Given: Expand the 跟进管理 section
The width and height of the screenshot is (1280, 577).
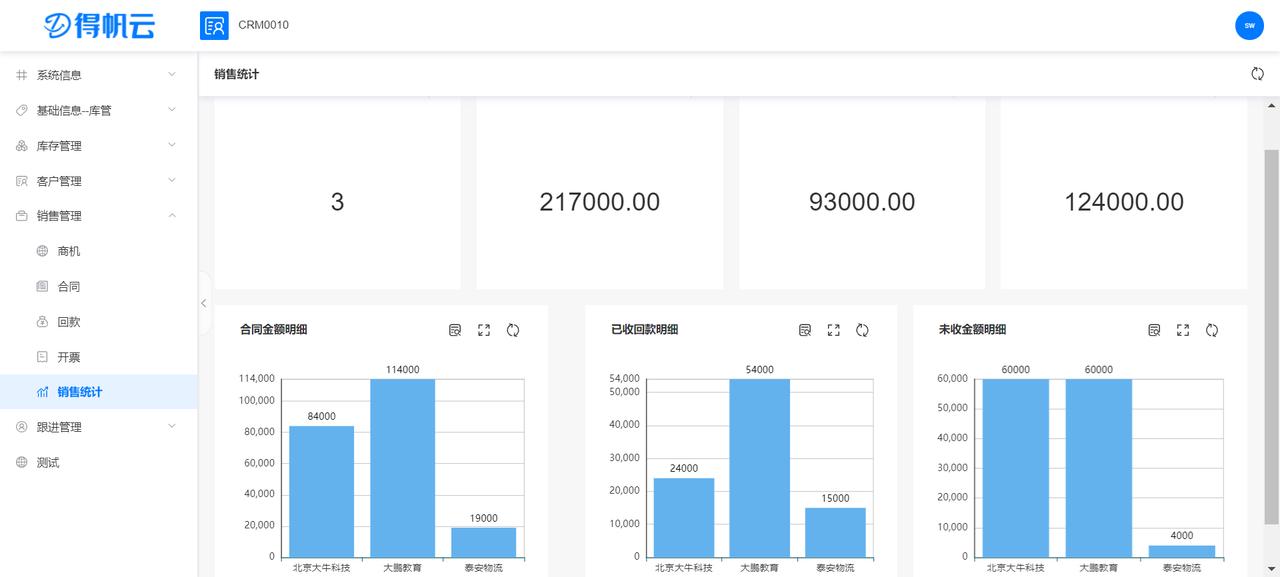Looking at the screenshot, I should pyautogui.click(x=60, y=426).
